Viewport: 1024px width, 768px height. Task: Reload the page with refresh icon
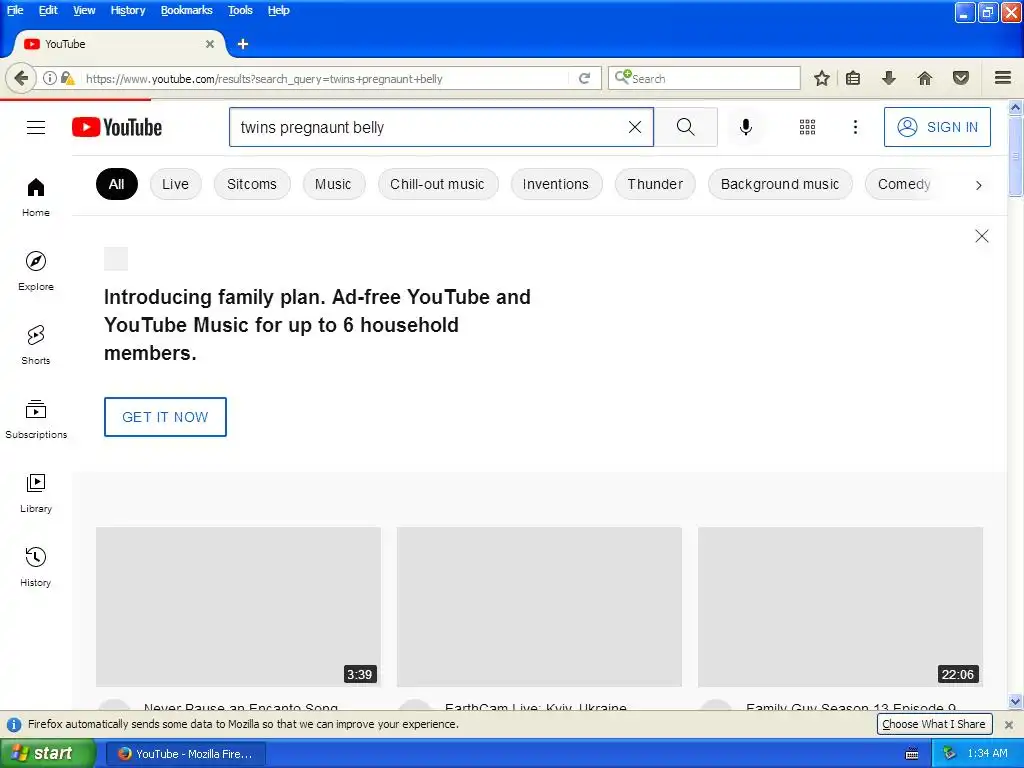[x=584, y=78]
